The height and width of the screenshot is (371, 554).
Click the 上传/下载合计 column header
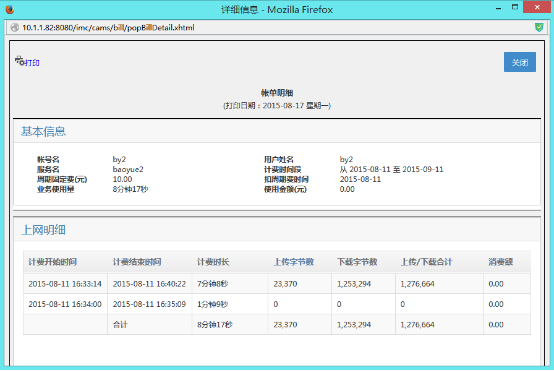(x=426, y=262)
